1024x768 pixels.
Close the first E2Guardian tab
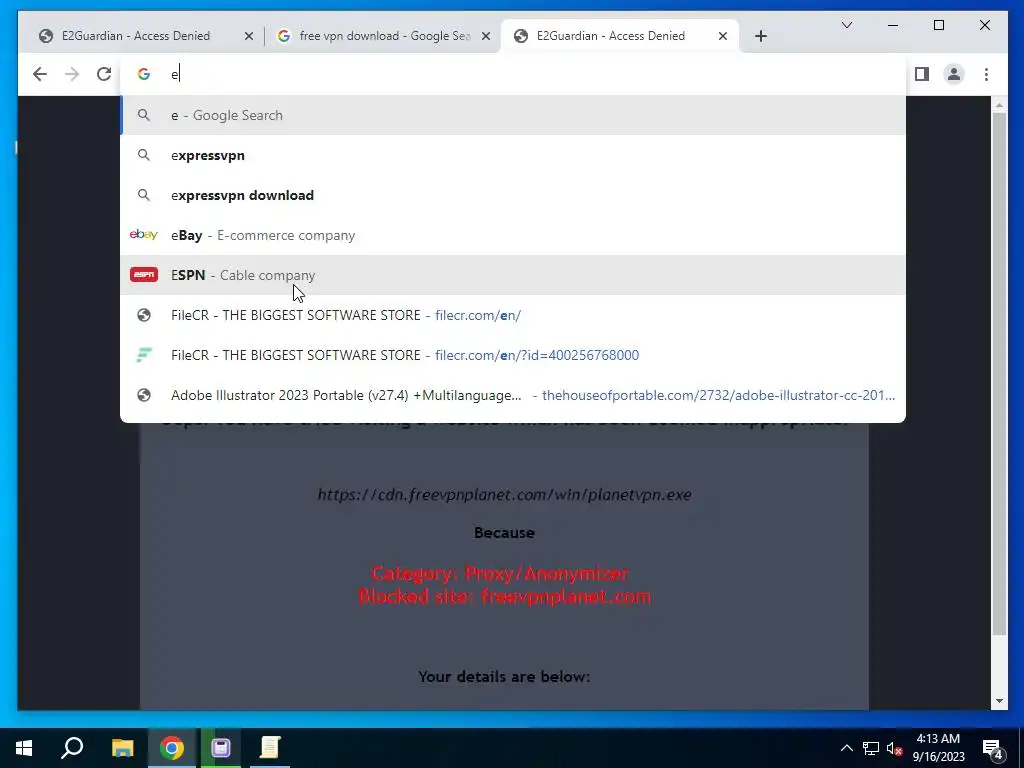(x=248, y=37)
